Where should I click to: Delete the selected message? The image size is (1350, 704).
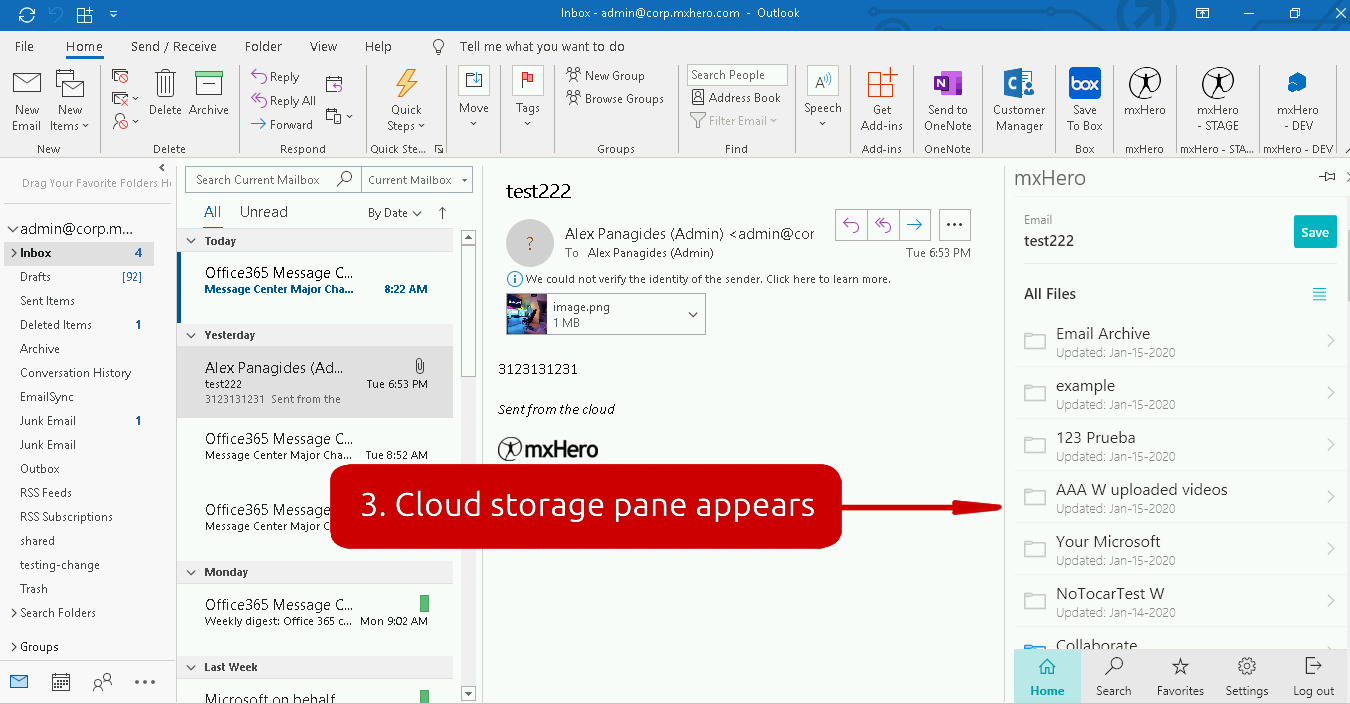click(x=165, y=94)
